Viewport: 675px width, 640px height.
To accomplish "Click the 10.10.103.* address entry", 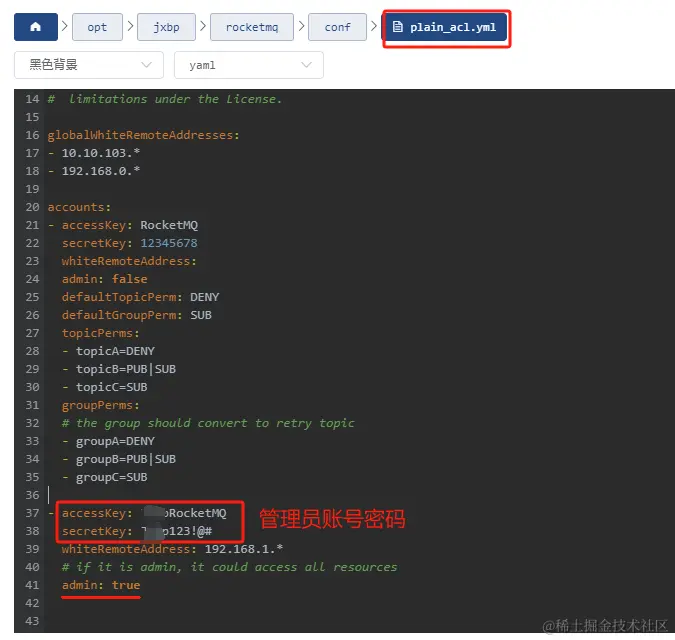I will [101, 153].
